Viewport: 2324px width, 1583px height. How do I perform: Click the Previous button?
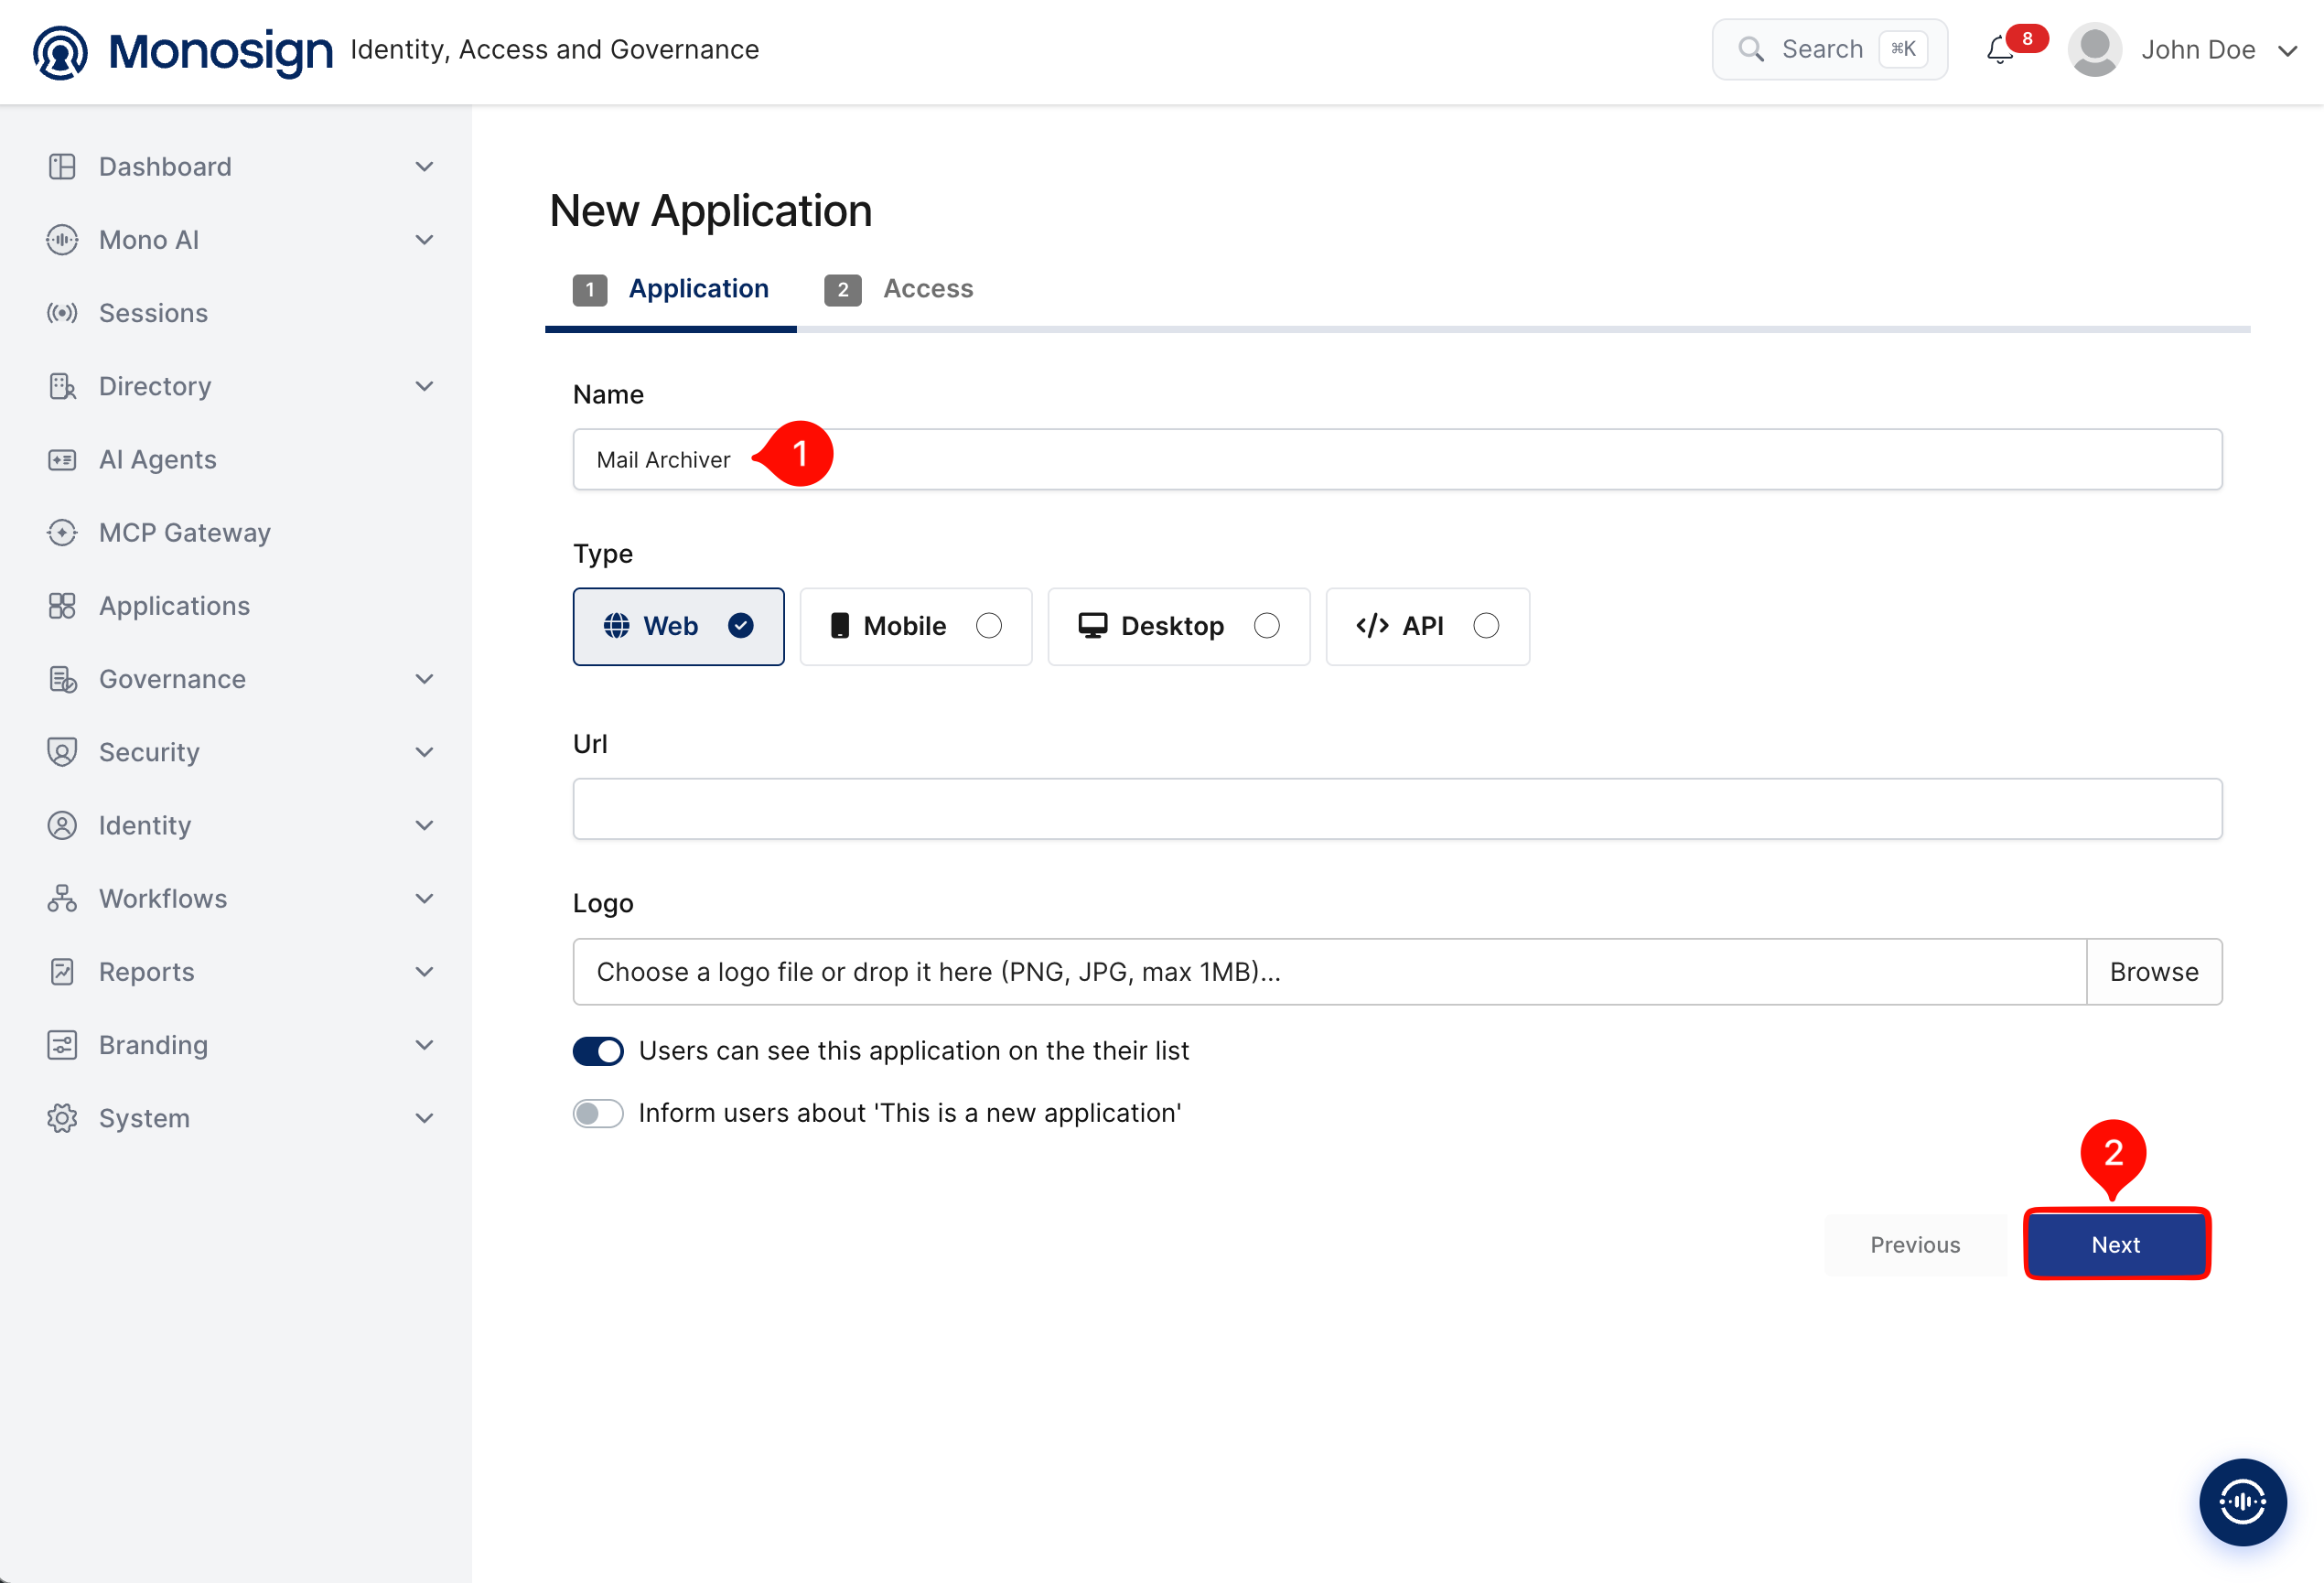coord(1915,1244)
